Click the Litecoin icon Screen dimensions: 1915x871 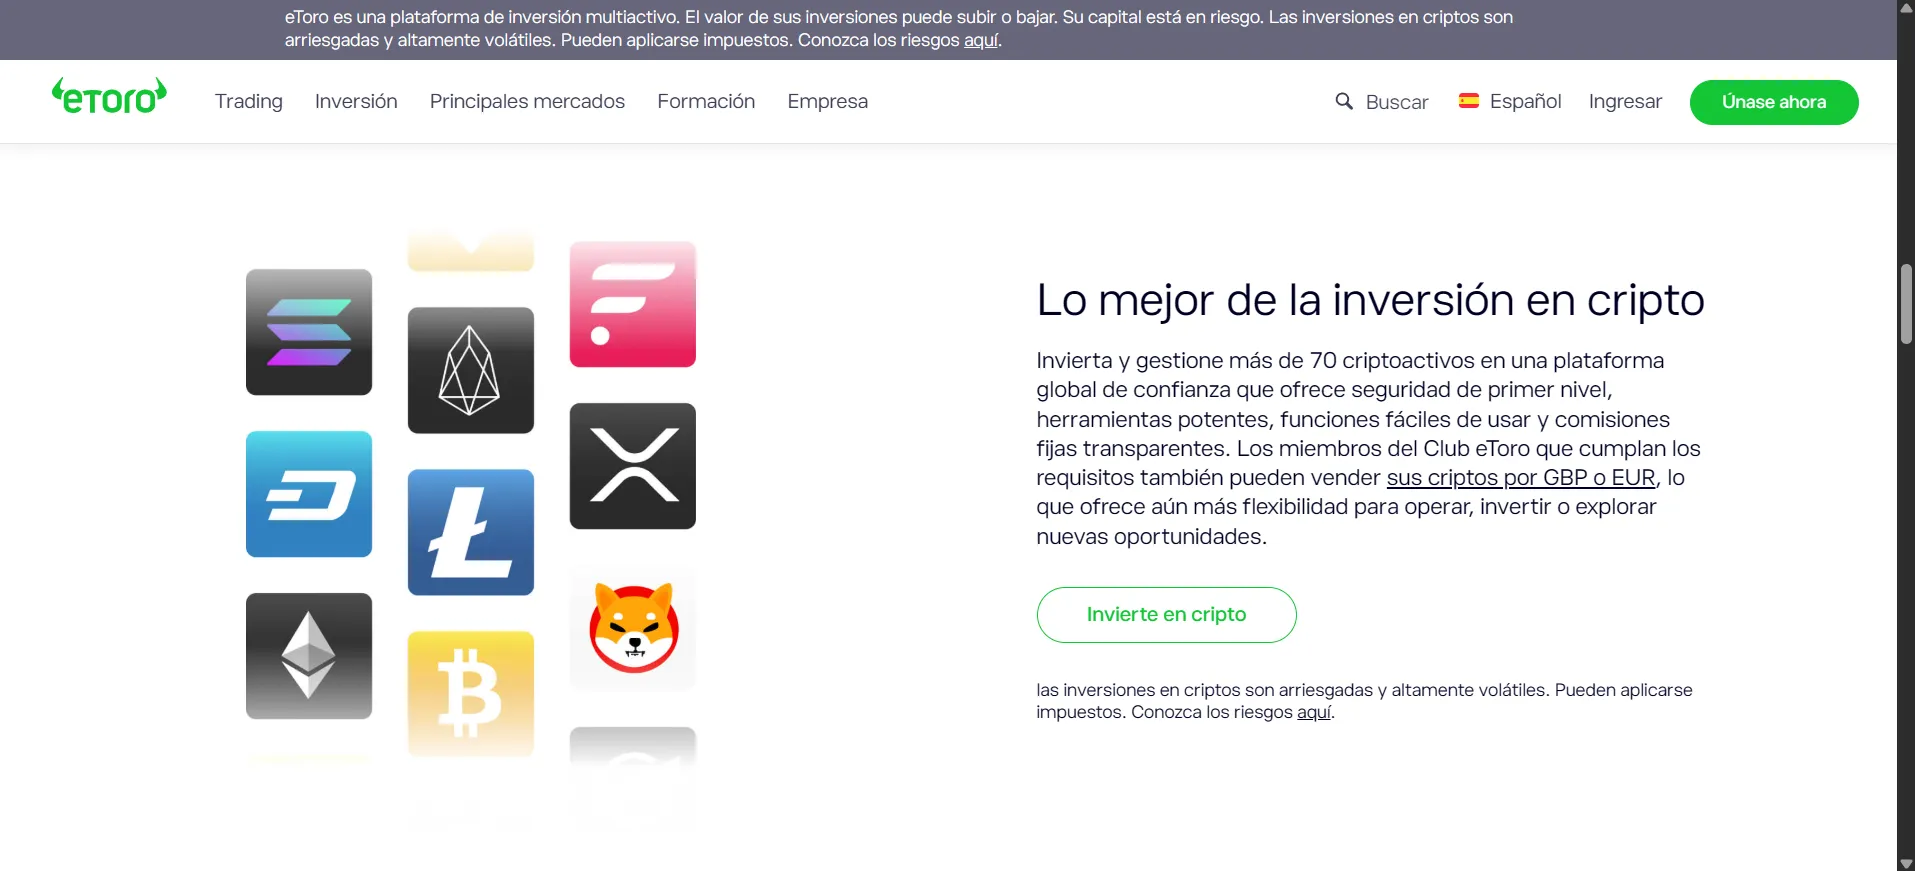tap(471, 532)
